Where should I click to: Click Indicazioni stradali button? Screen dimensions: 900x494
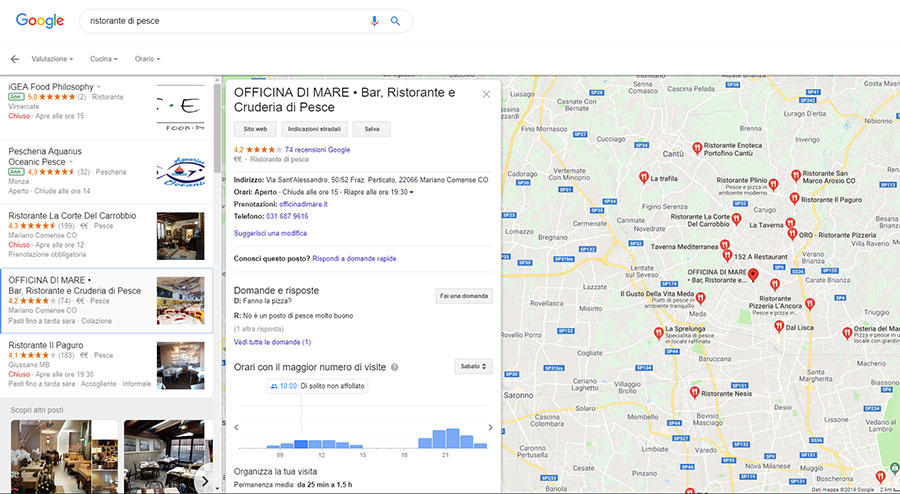point(315,129)
